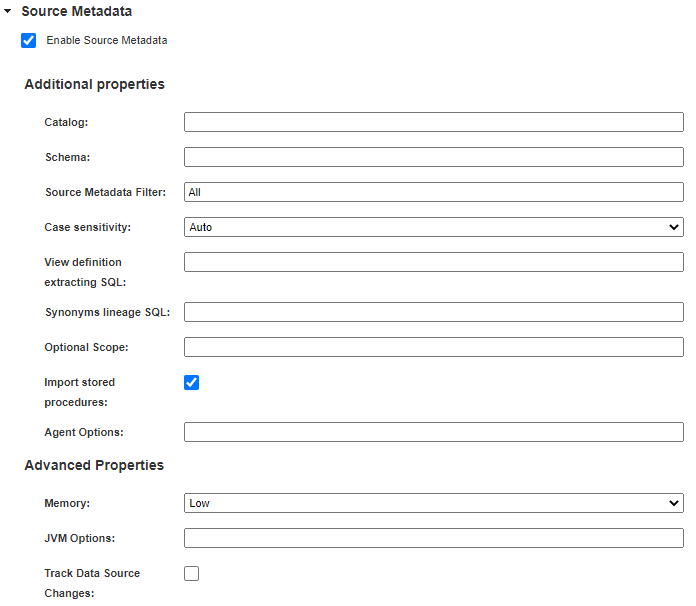Click the Optional Scope: label
This screenshot has width=696, height=606.
tap(87, 347)
